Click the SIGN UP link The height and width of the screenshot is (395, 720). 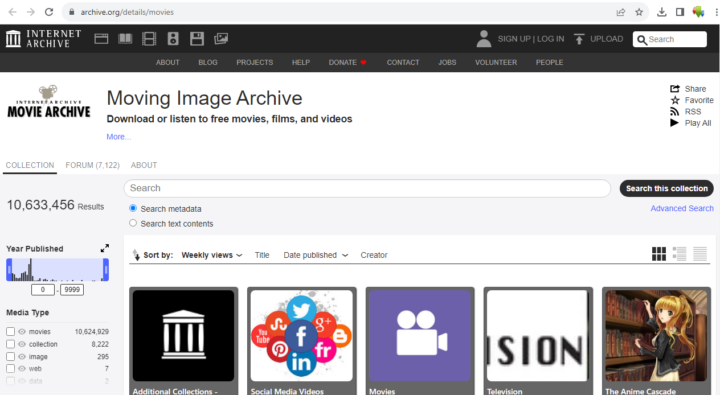[x=514, y=39]
